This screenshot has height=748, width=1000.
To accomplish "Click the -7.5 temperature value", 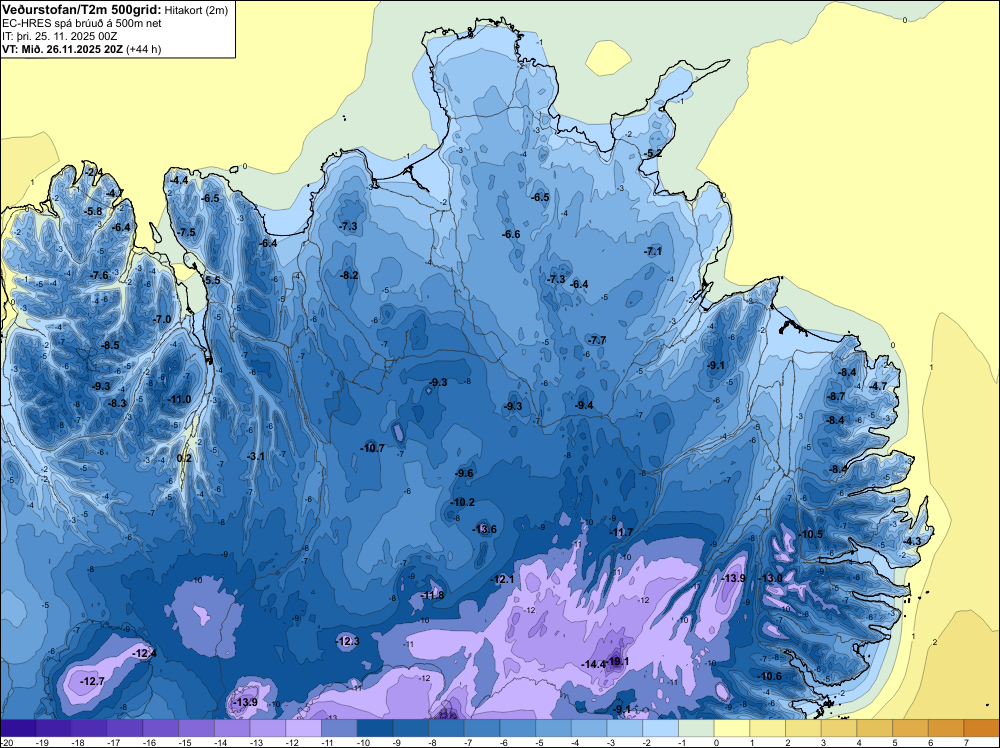I will click(186, 233).
